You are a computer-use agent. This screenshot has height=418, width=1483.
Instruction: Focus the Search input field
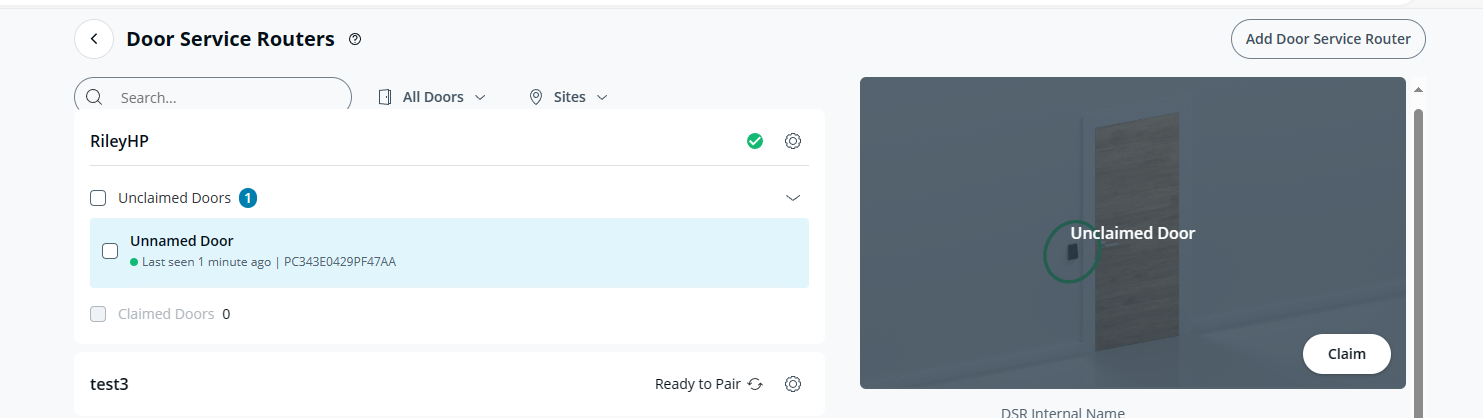click(225, 98)
